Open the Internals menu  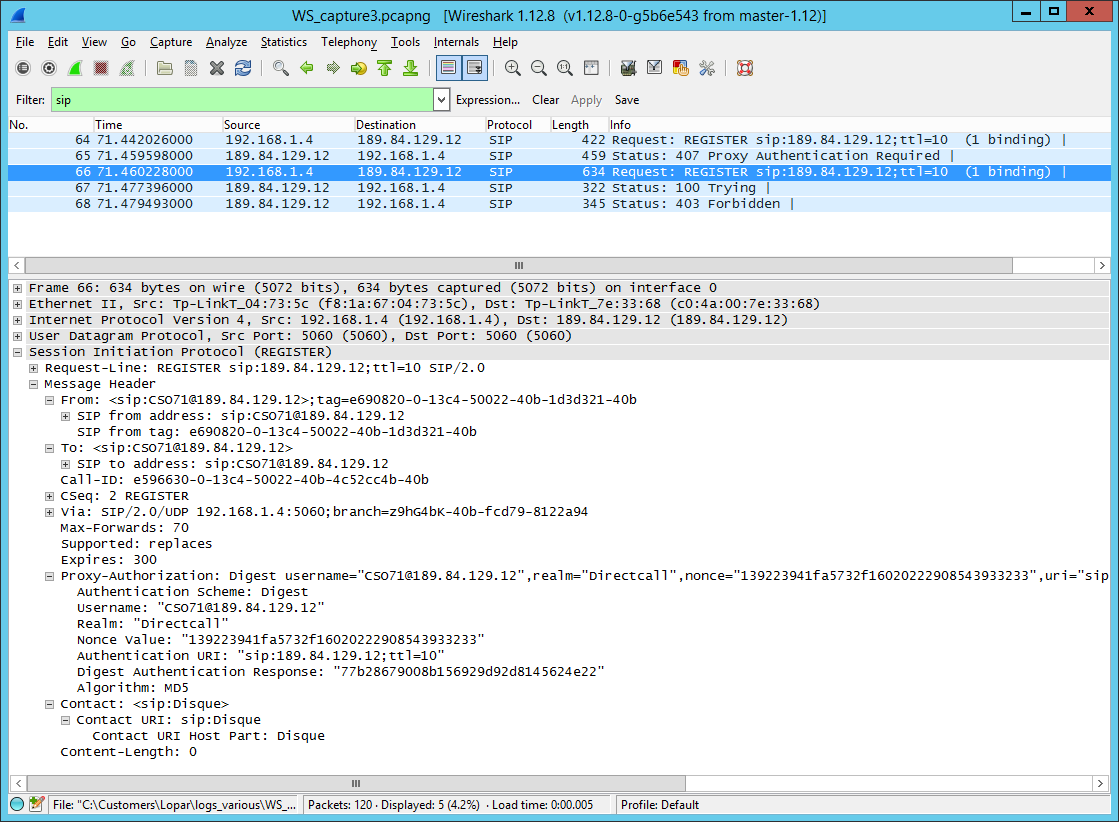456,42
